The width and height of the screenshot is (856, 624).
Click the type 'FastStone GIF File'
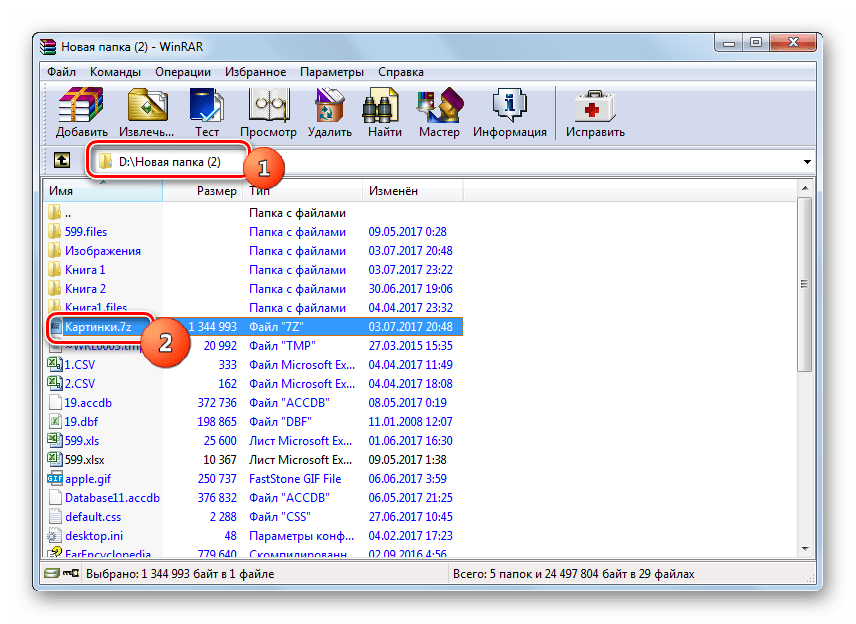[295, 479]
